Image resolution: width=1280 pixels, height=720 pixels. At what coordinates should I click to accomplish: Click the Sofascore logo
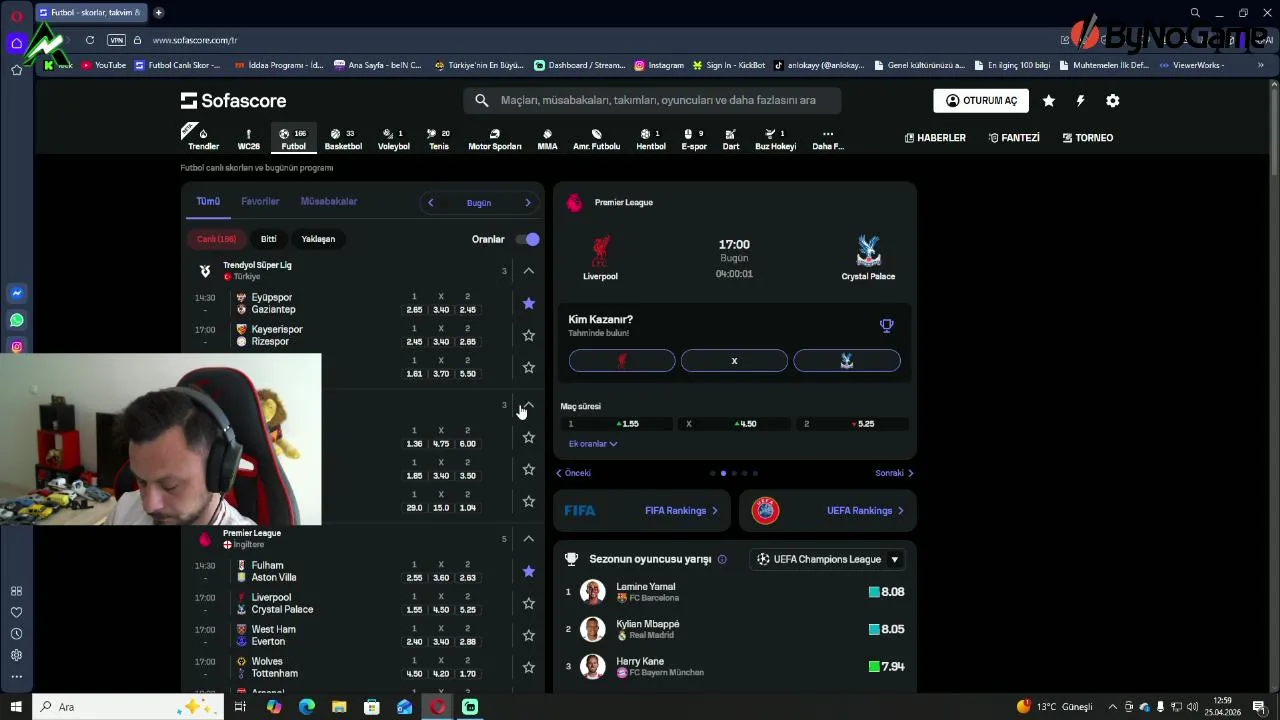[233, 101]
